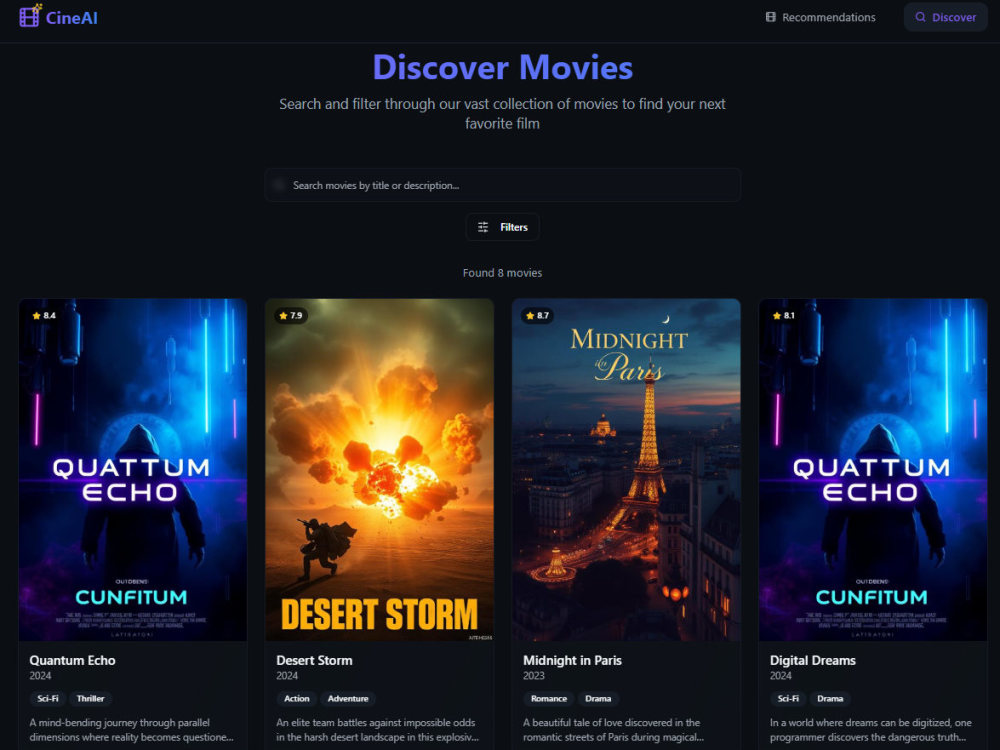
Task: Click the Filters sliders icon
Action: [483, 227]
